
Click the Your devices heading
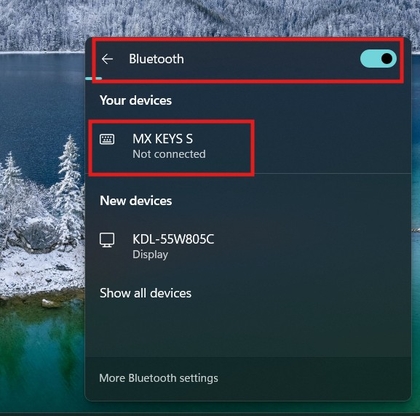pyautogui.click(x=136, y=100)
